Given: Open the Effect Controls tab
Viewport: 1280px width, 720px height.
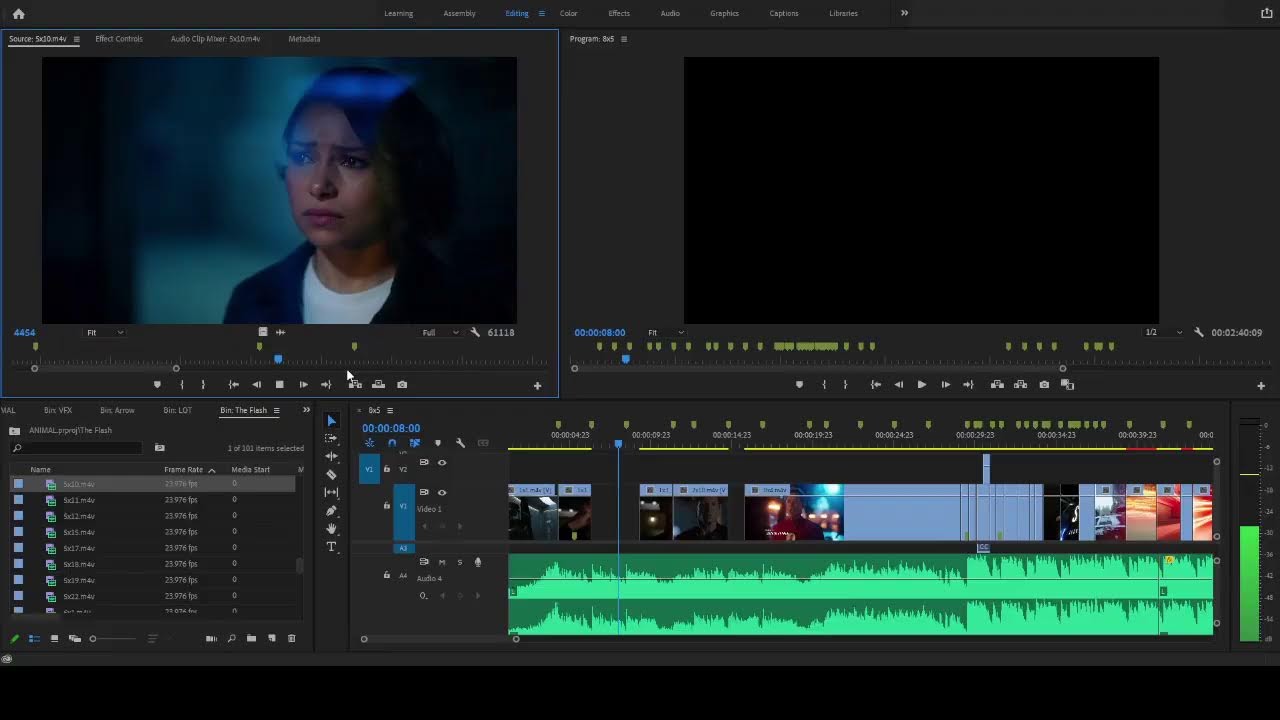Looking at the screenshot, I should [x=119, y=39].
